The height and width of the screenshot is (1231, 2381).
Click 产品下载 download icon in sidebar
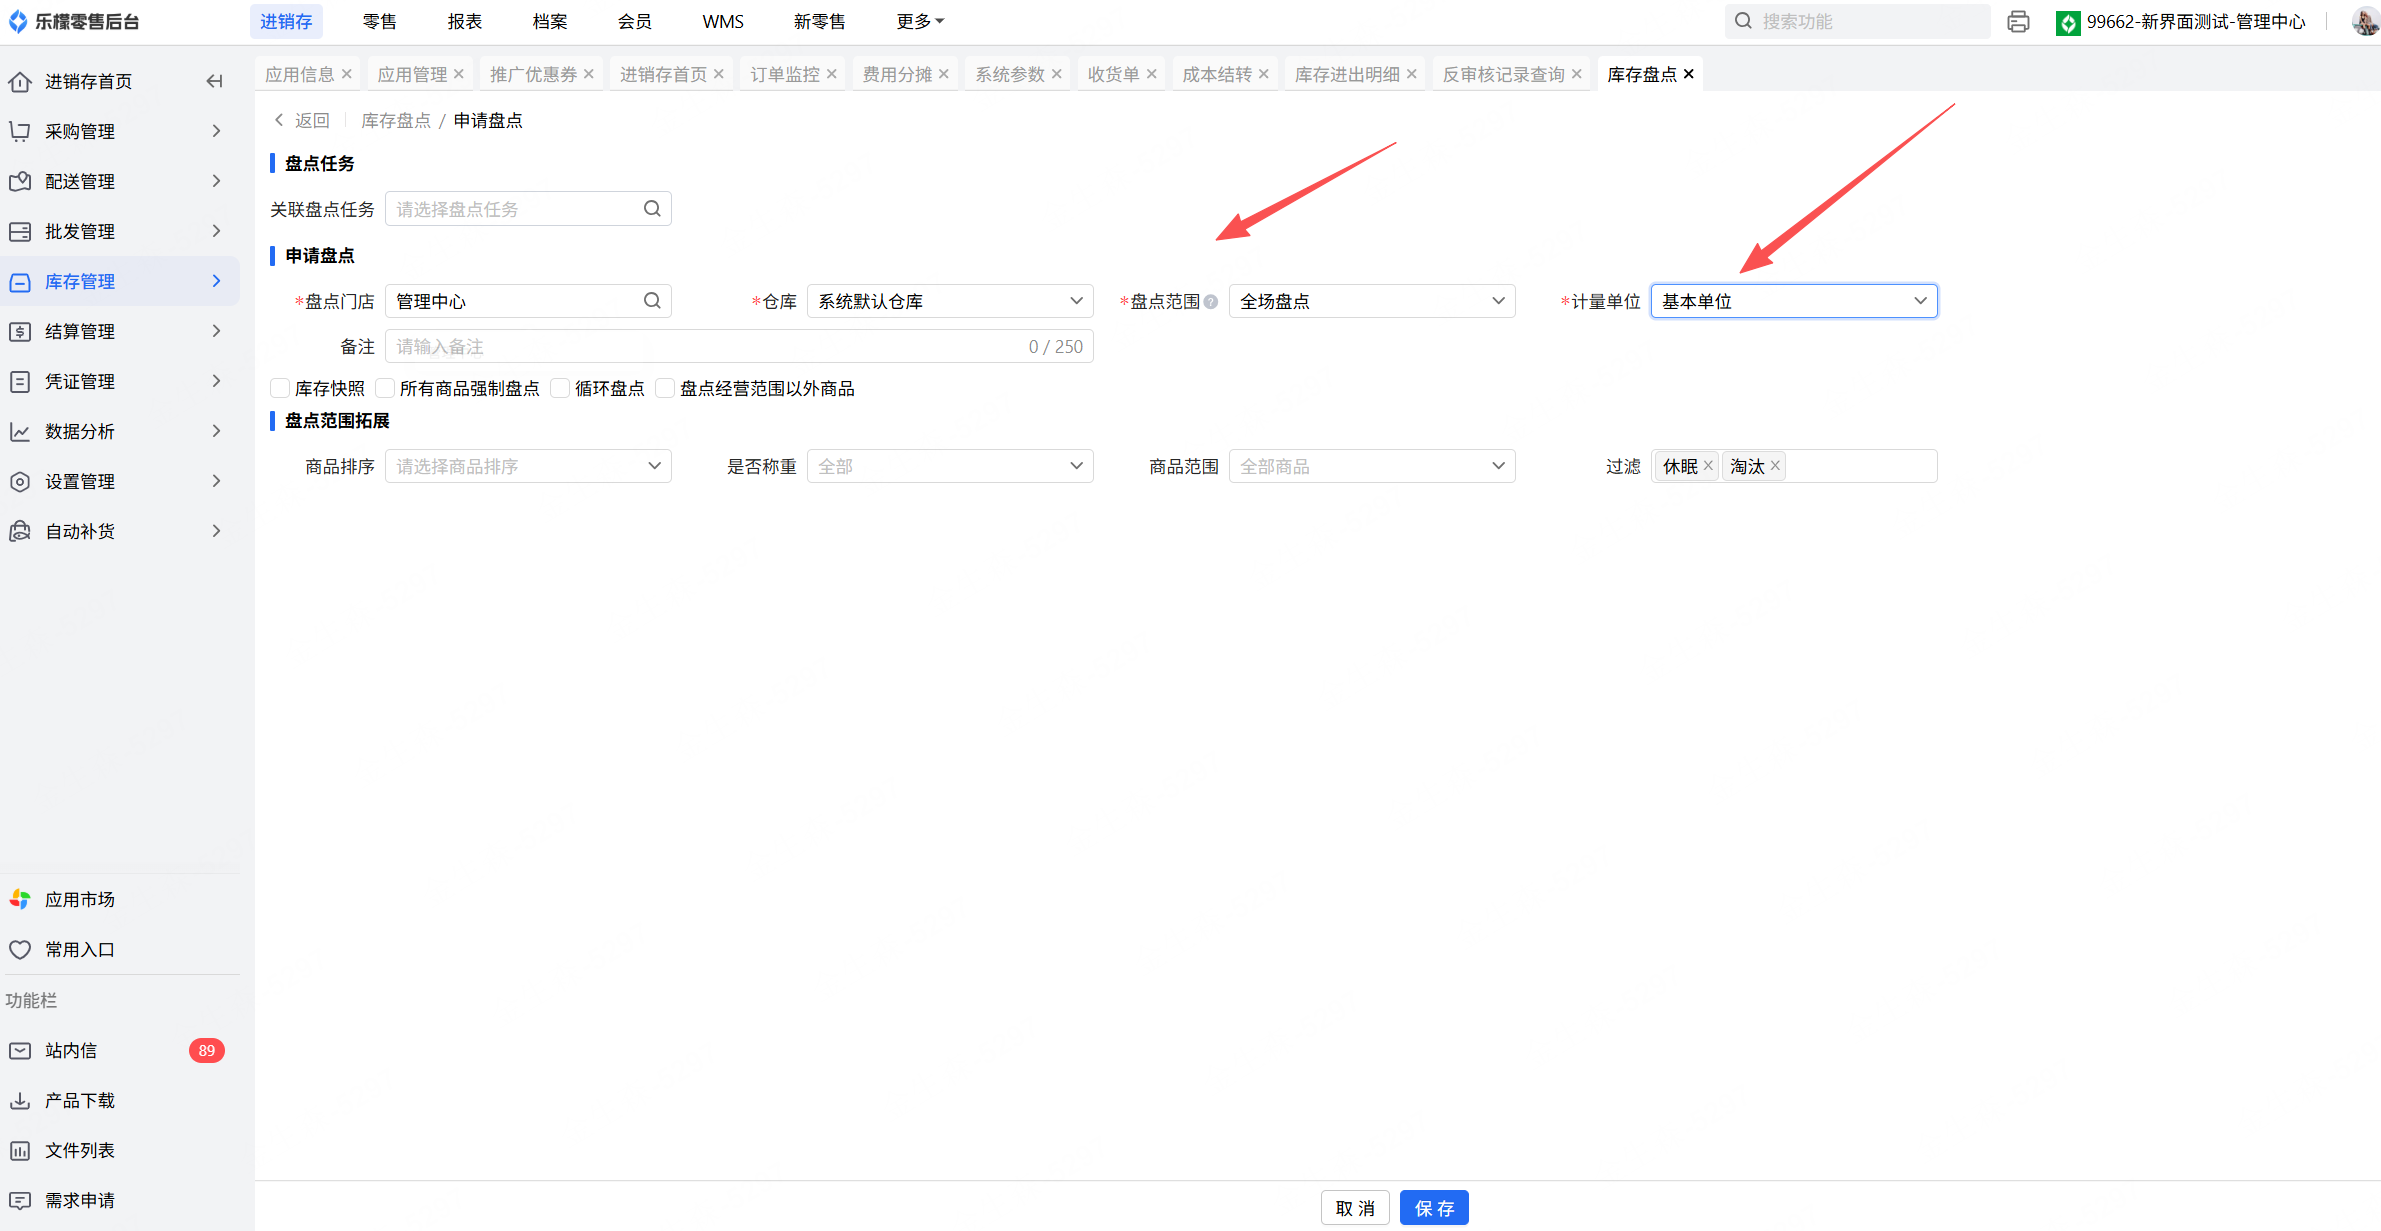pyautogui.click(x=20, y=1100)
